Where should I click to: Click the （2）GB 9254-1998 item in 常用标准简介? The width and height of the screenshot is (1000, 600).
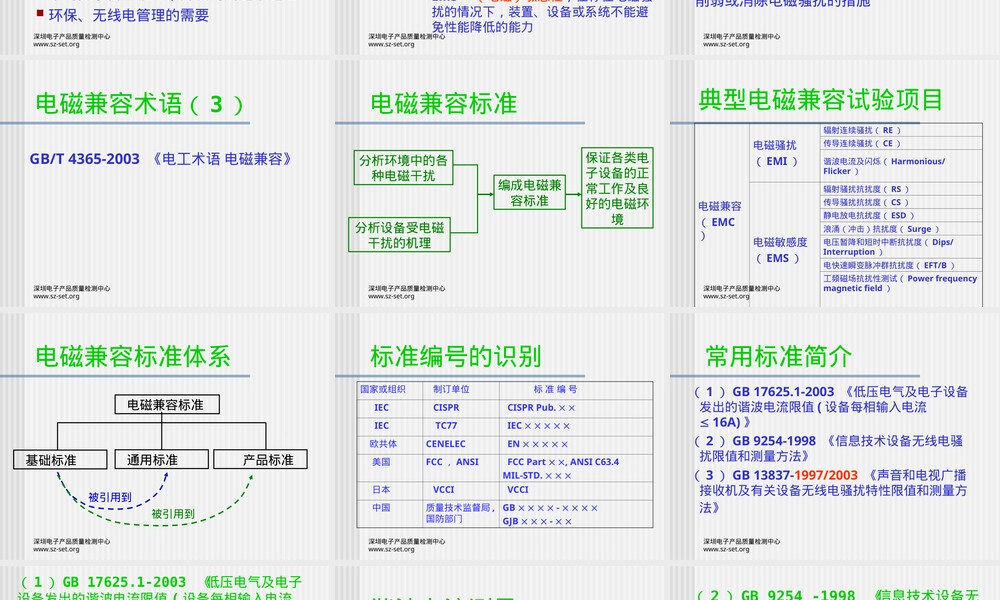click(x=829, y=448)
